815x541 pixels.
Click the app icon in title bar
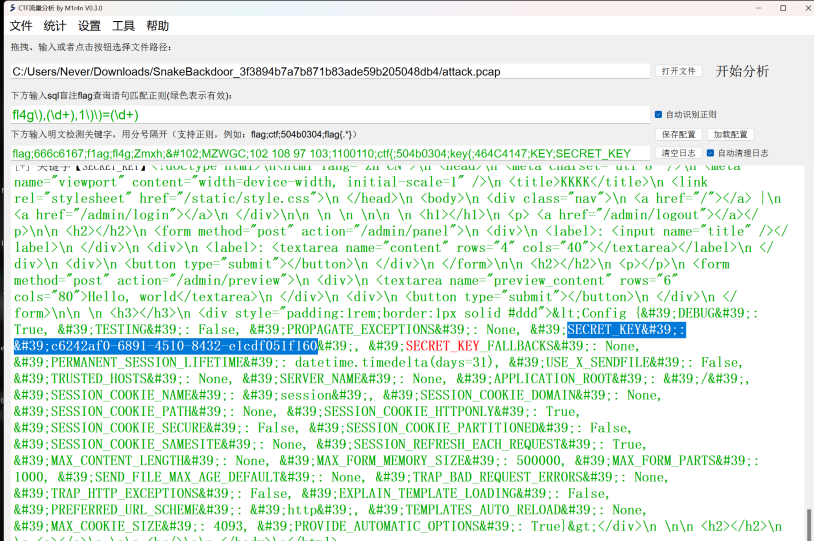(x=10, y=7)
